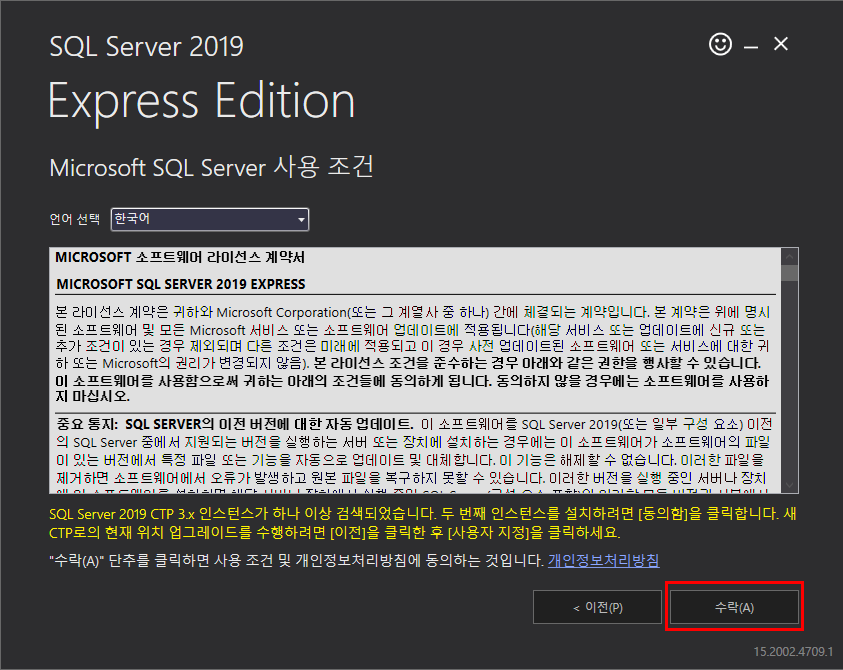This screenshot has height=670, width=843.
Task: Minimize the SQL Server installer window
Action: [751, 47]
